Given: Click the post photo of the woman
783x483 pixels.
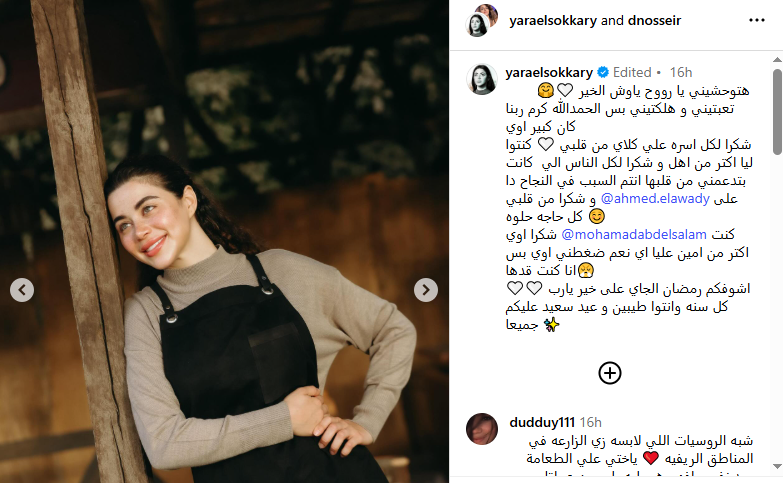Looking at the screenshot, I should (x=224, y=241).
